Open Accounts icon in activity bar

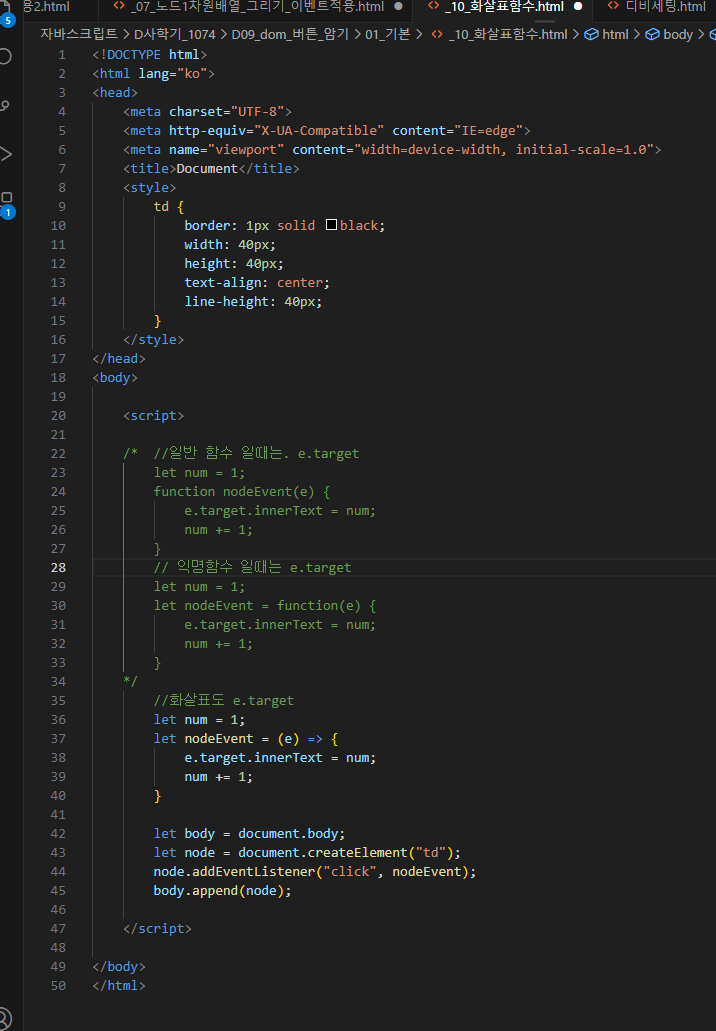[x=6, y=1019]
